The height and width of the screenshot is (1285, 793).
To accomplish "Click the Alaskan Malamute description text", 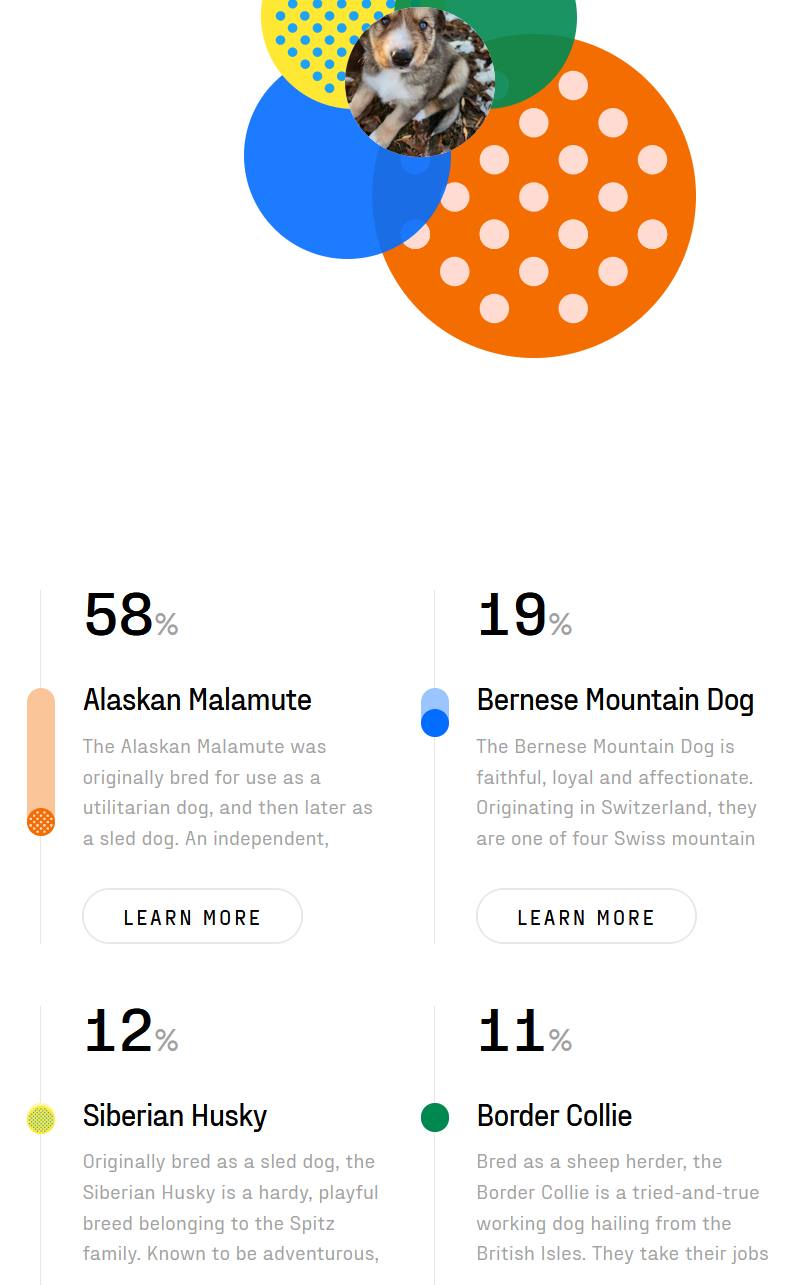I will coord(228,792).
